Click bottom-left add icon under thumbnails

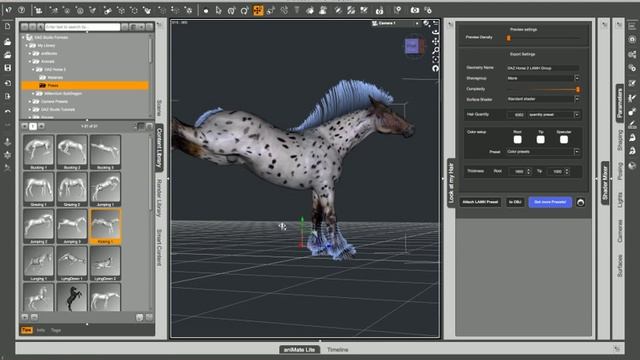point(24,317)
